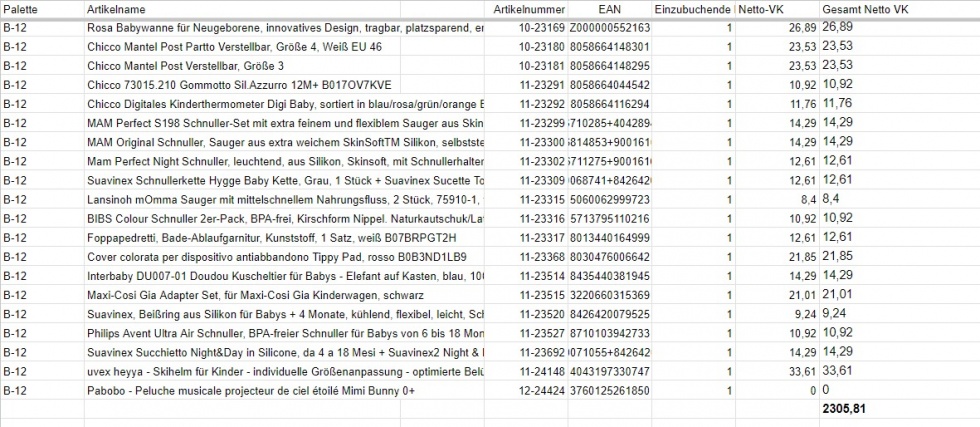
Task: Click EAN cell 4043197330747
Action: click(x=609, y=371)
